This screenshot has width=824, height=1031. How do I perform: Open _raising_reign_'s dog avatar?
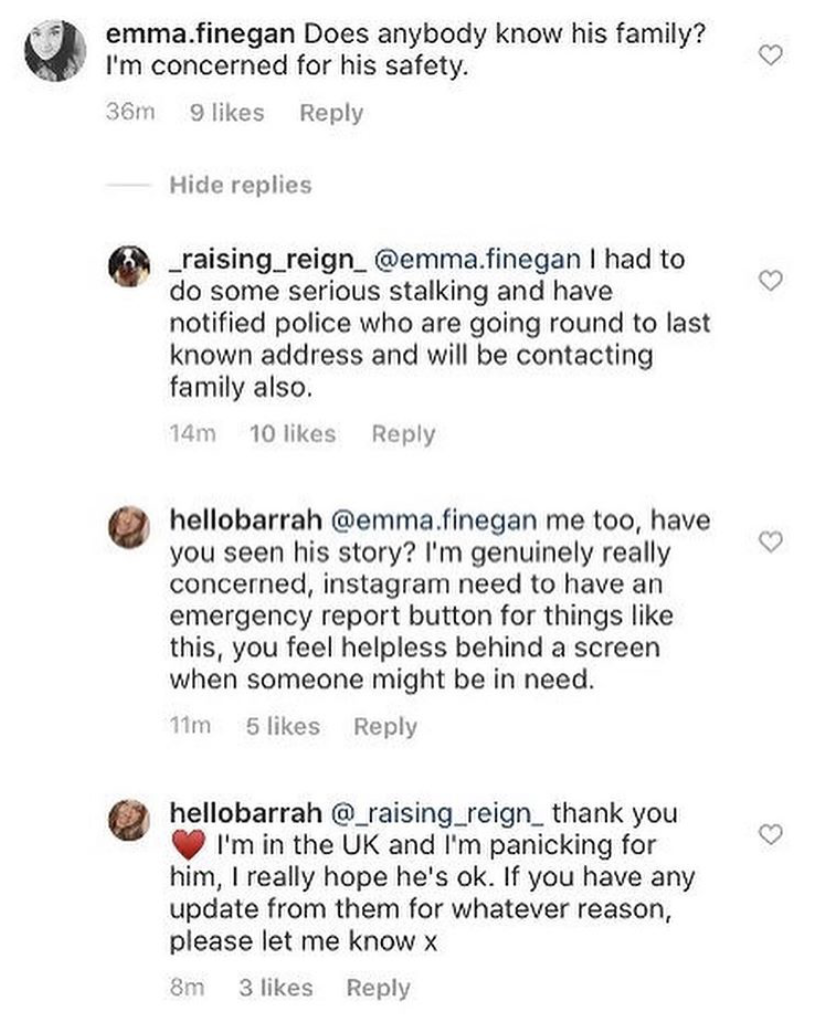pos(129,266)
